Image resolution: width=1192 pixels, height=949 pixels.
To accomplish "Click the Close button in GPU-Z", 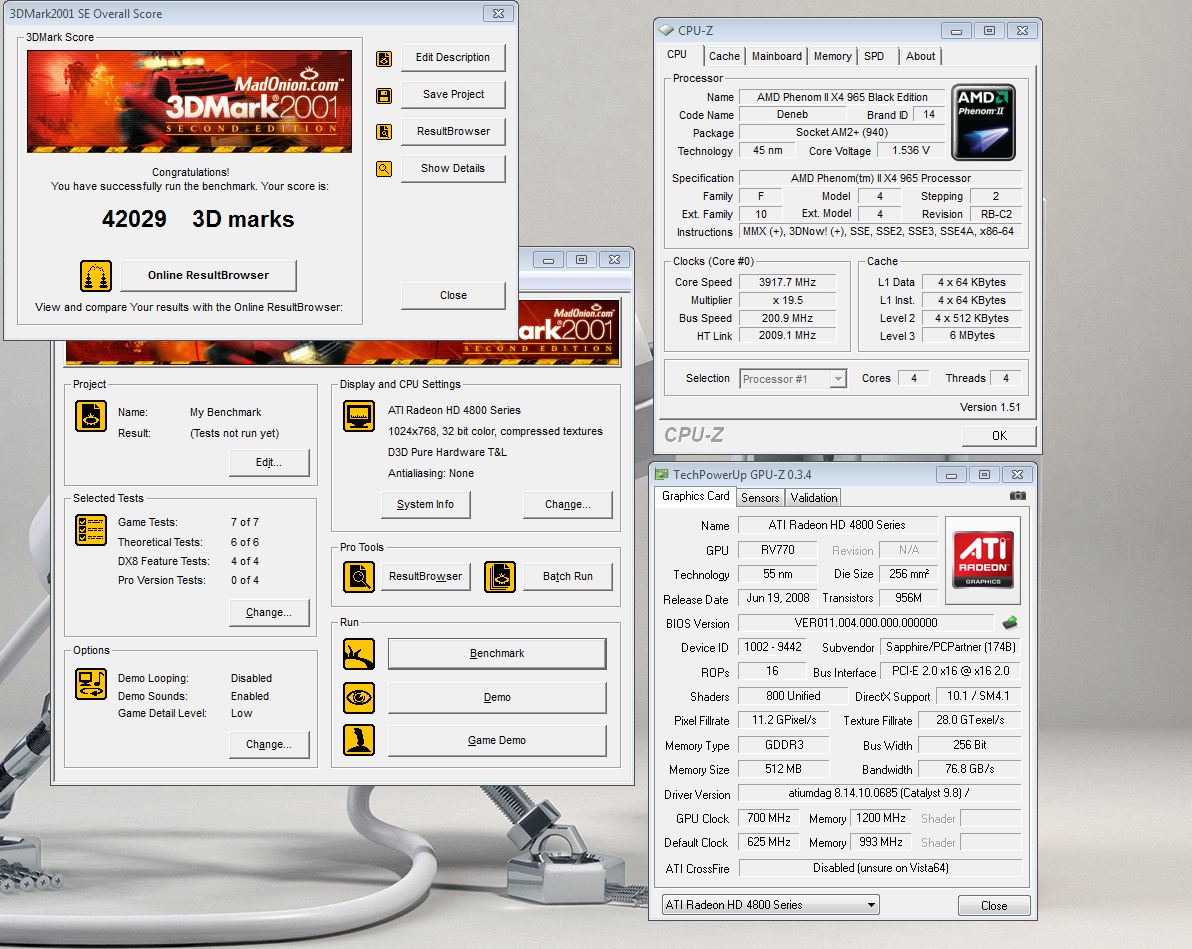I will coord(994,906).
